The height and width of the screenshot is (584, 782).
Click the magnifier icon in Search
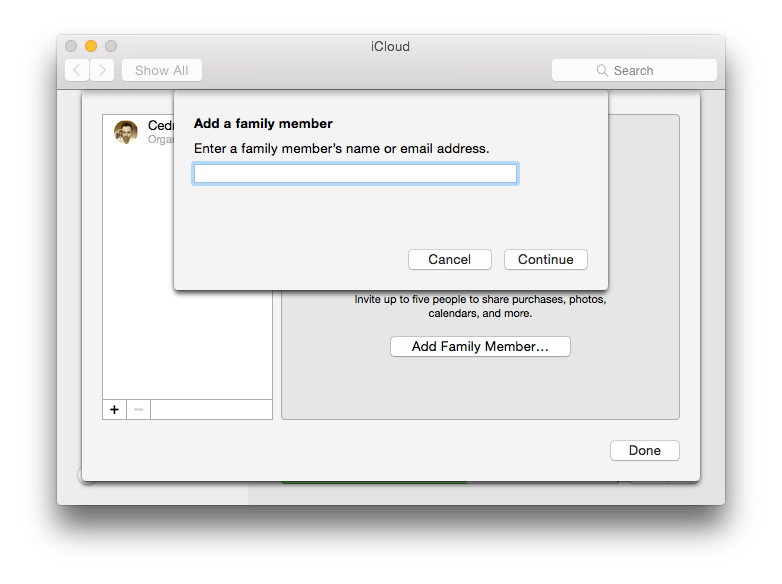(x=602, y=70)
